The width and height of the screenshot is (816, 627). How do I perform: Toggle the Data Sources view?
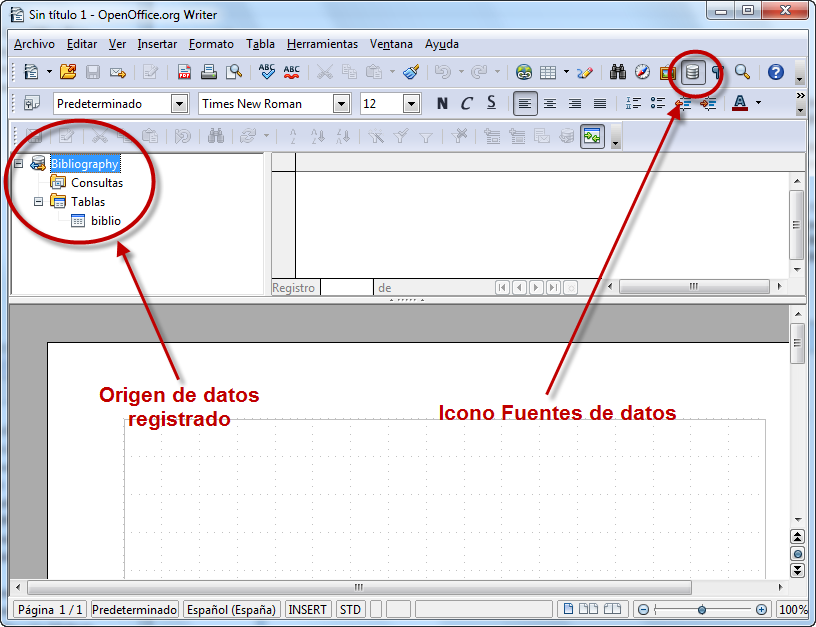[x=692, y=72]
